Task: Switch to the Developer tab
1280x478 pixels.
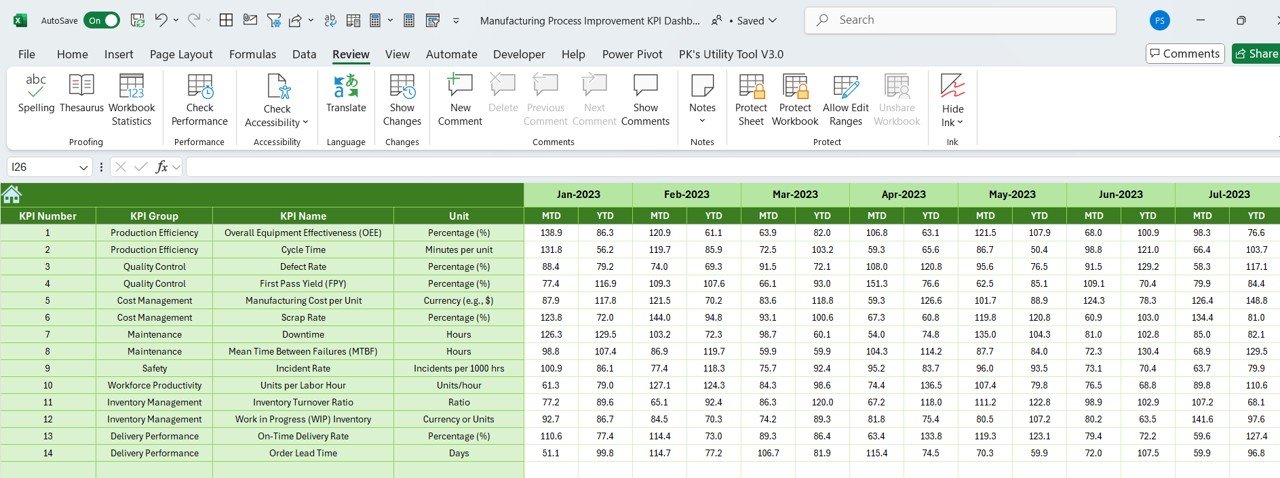Action: point(519,54)
